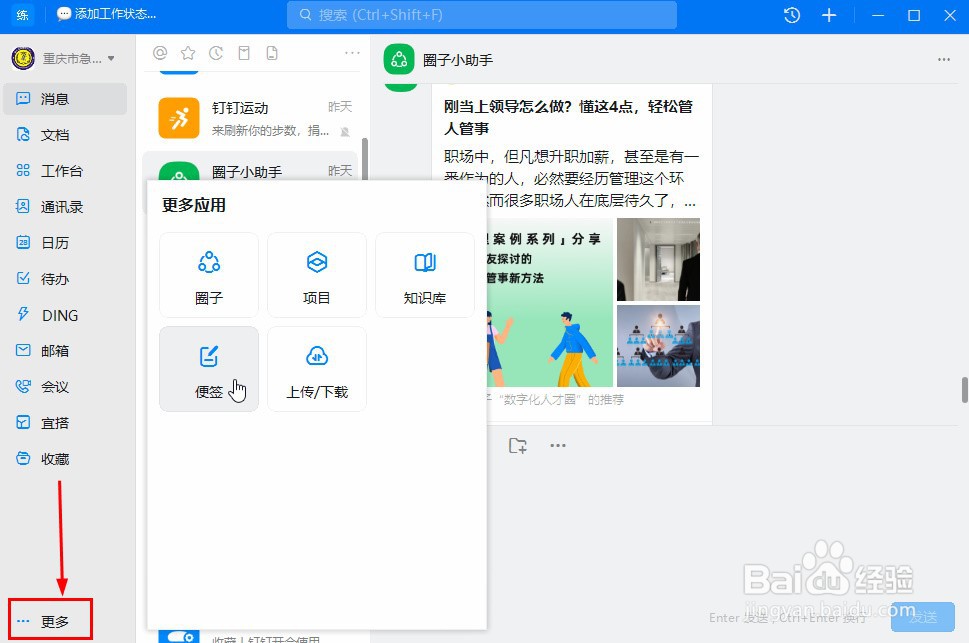Screen dimensions: 969x643
Task: Open 日历 calendar in the sidebar
Action: pos(65,243)
